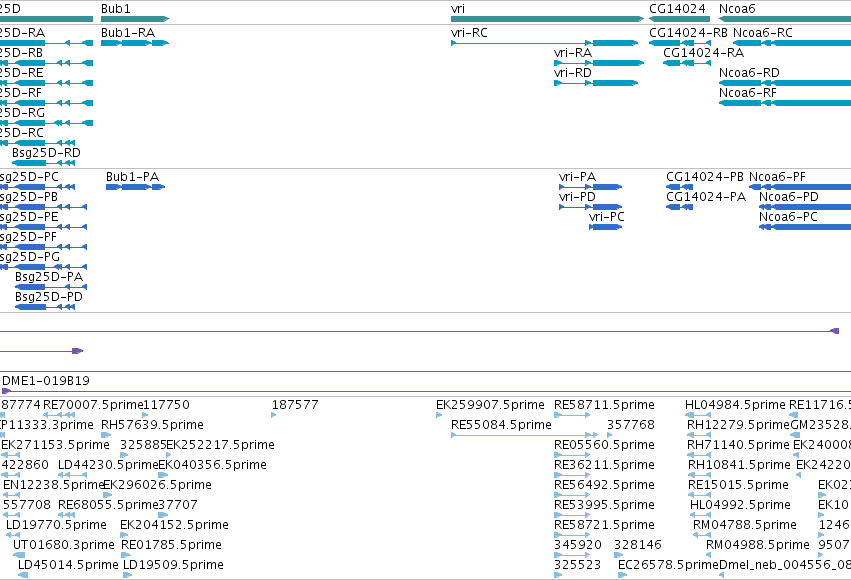Select the RE58711.5prime EST

point(572,415)
